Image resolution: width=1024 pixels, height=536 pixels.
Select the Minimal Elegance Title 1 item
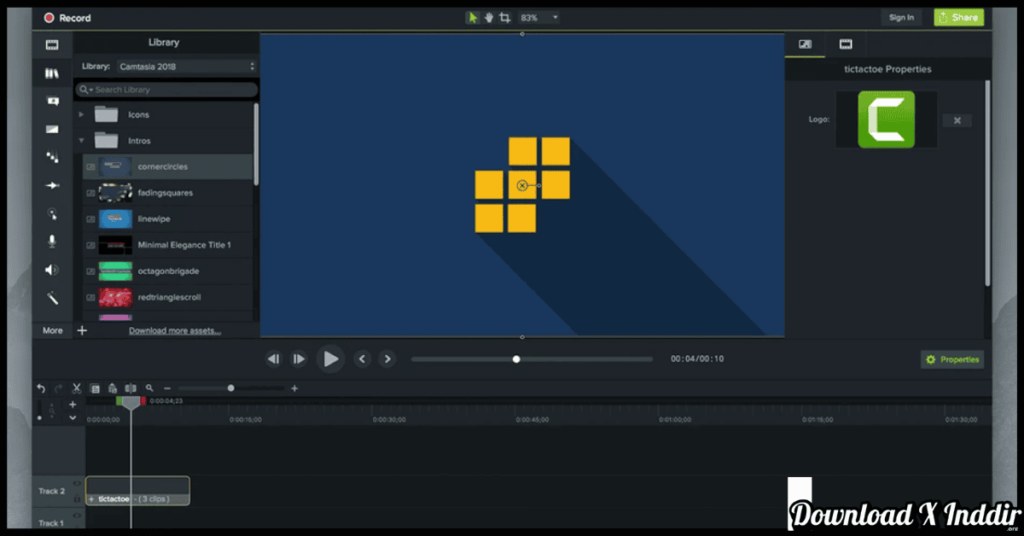click(168, 245)
